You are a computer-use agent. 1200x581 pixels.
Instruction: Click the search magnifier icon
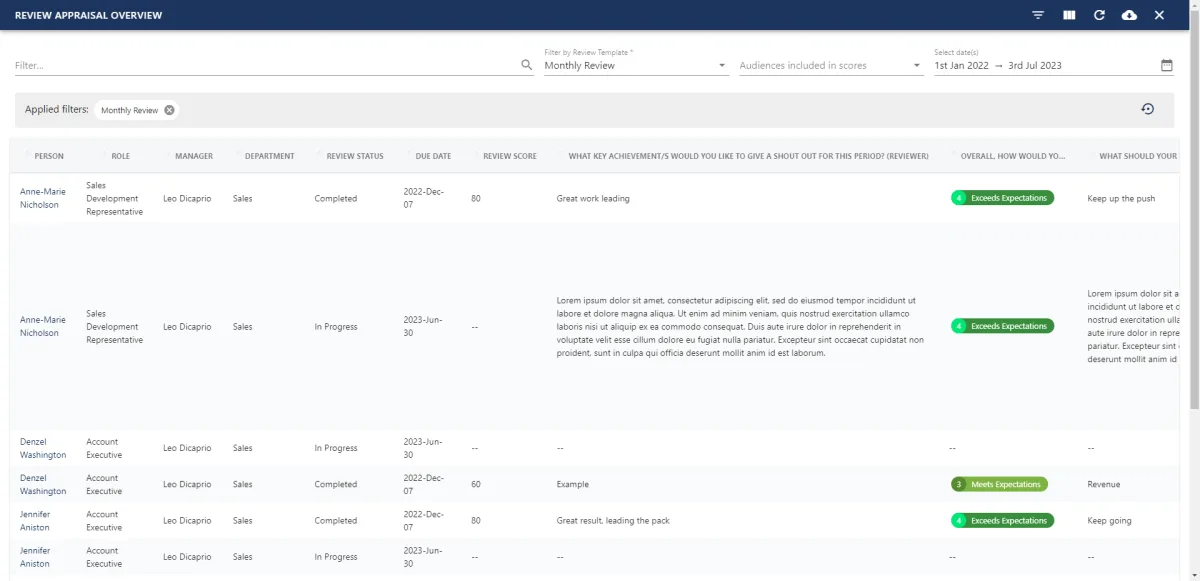click(527, 65)
